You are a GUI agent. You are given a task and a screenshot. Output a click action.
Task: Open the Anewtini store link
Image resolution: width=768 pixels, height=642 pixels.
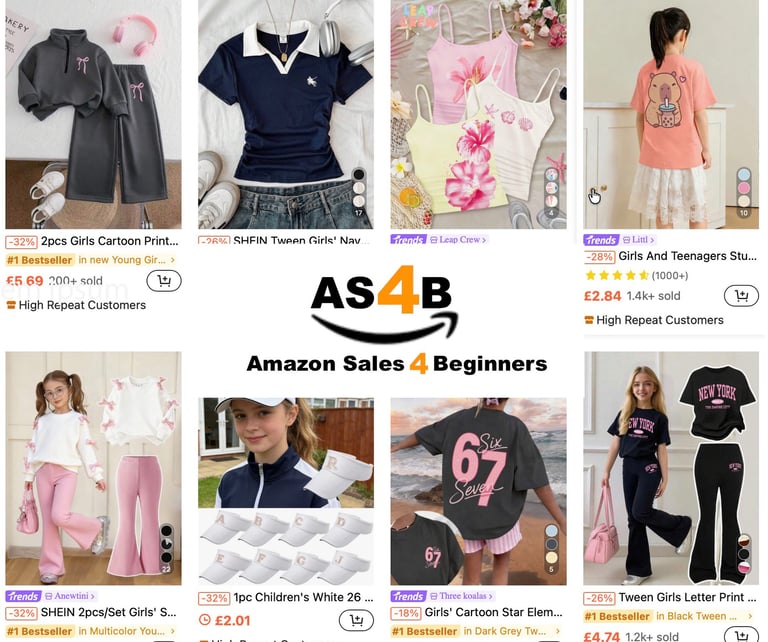(x=70, y=596)
